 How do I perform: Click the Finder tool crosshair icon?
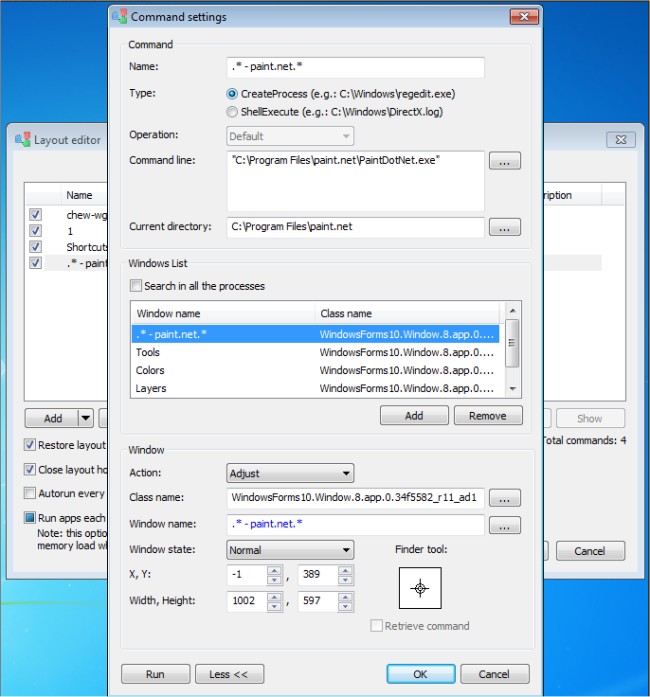point(420,588)
